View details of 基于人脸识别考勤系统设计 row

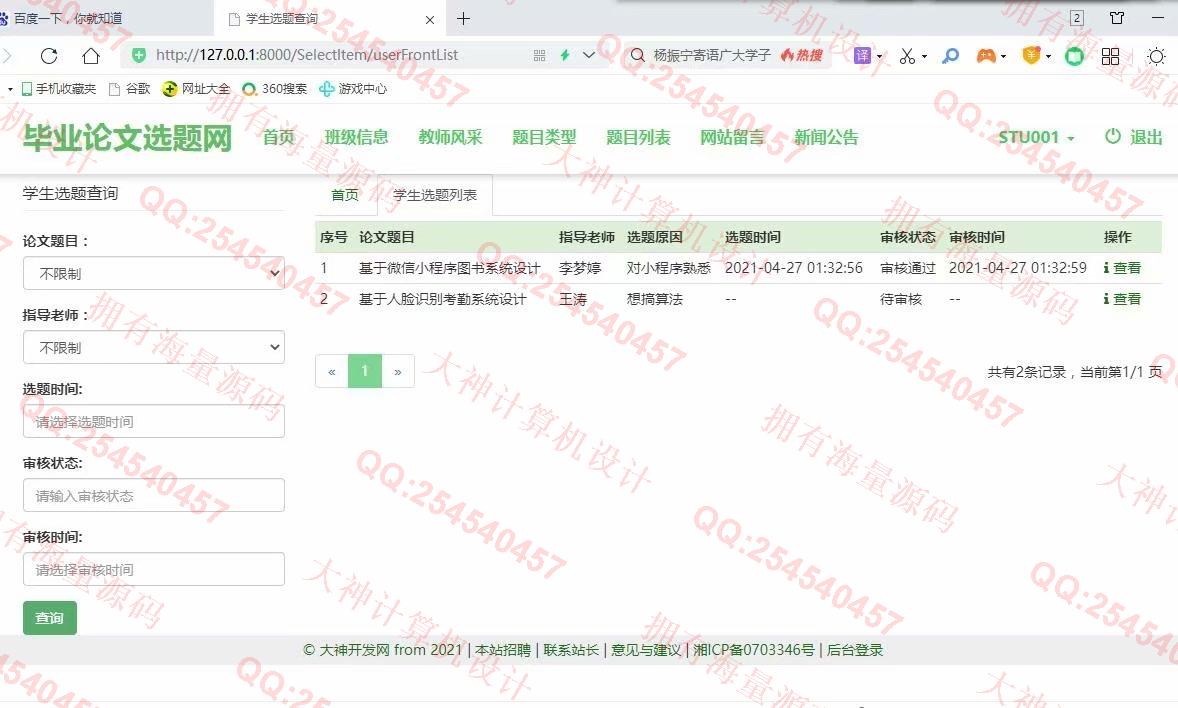1122,299
